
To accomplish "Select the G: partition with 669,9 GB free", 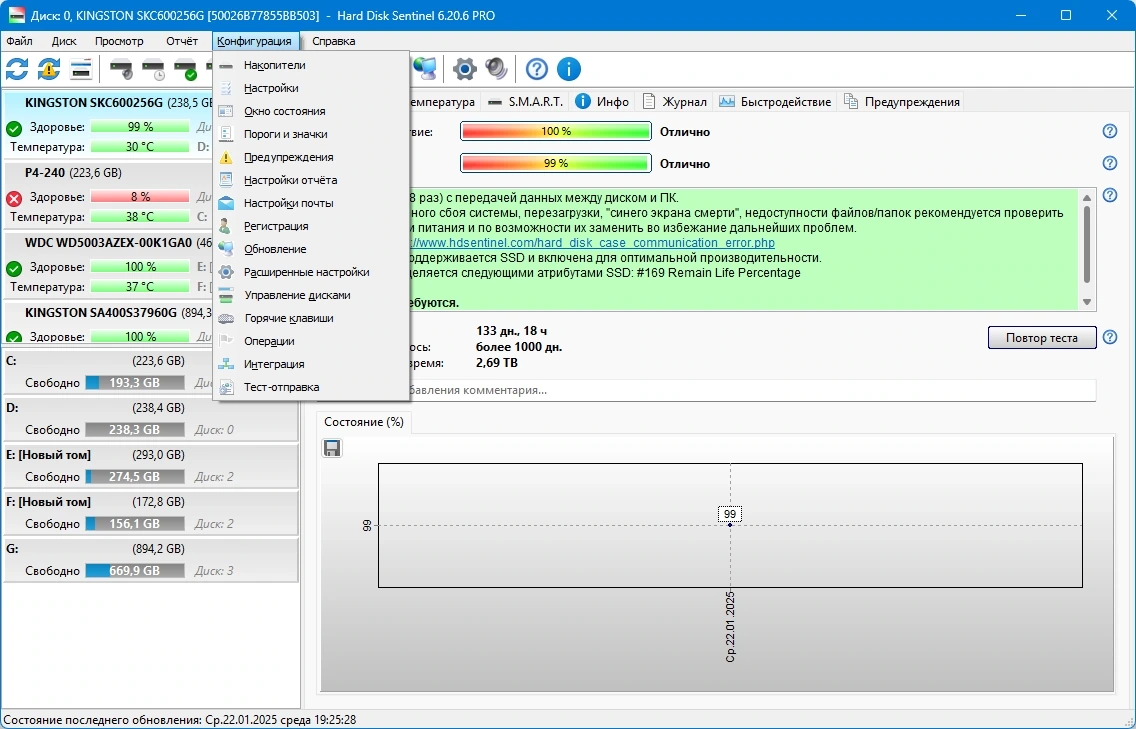I will coord(151,559).
